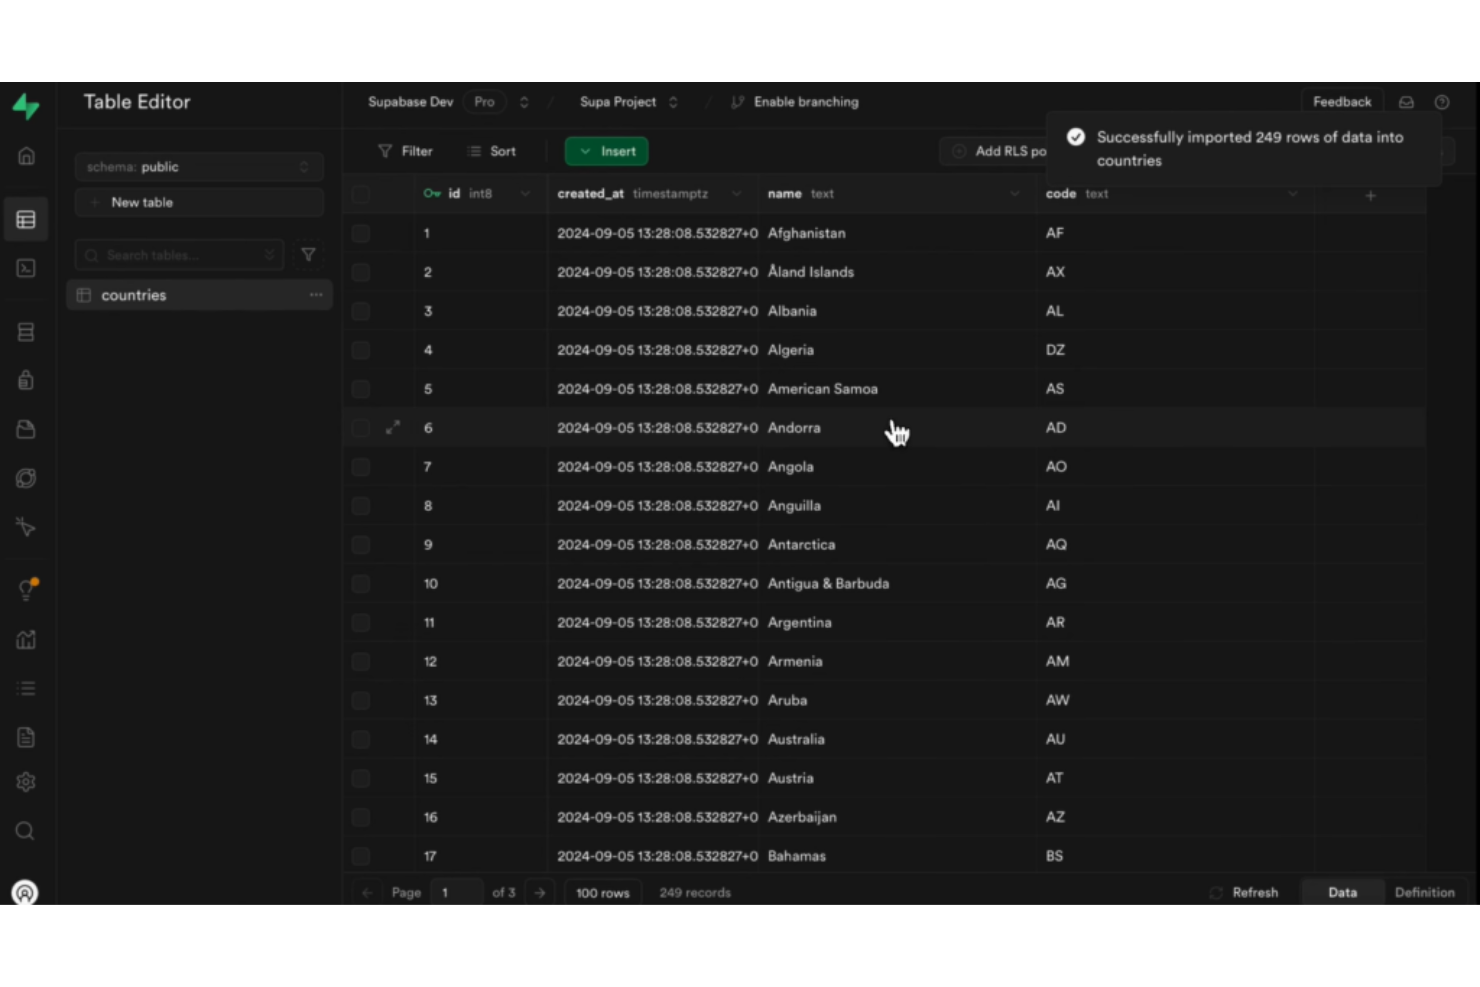The image size is (1480, 987).
Task: Go to previous page arrow
Action: [367, 892]
